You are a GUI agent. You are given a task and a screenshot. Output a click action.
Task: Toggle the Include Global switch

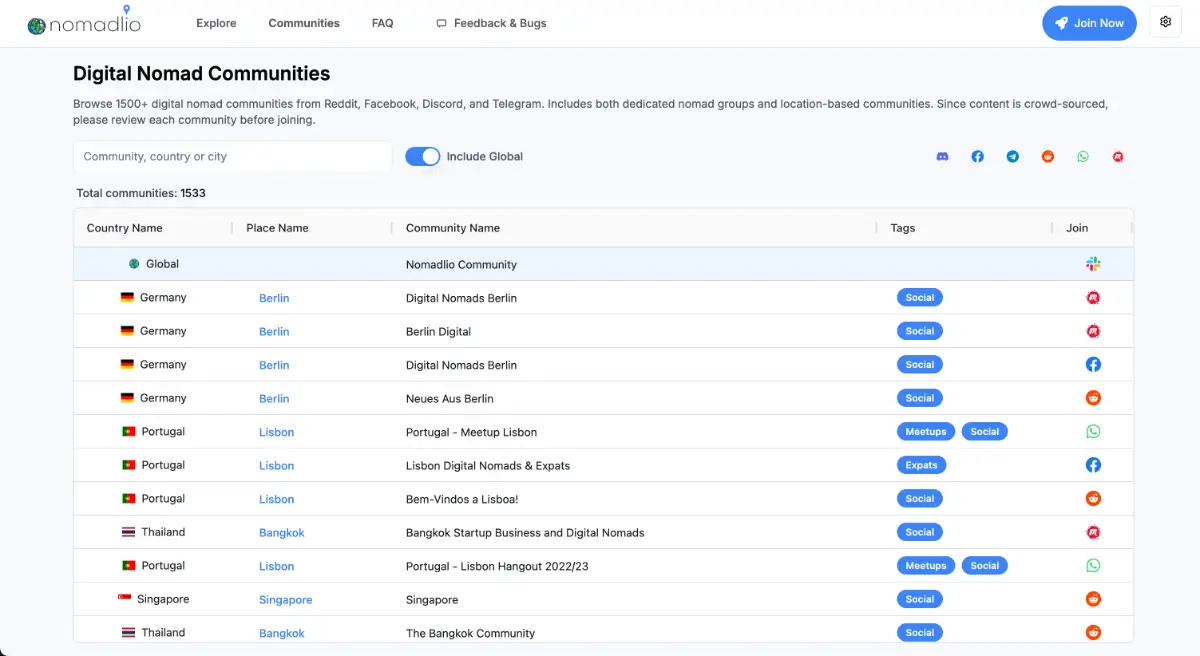422,156
